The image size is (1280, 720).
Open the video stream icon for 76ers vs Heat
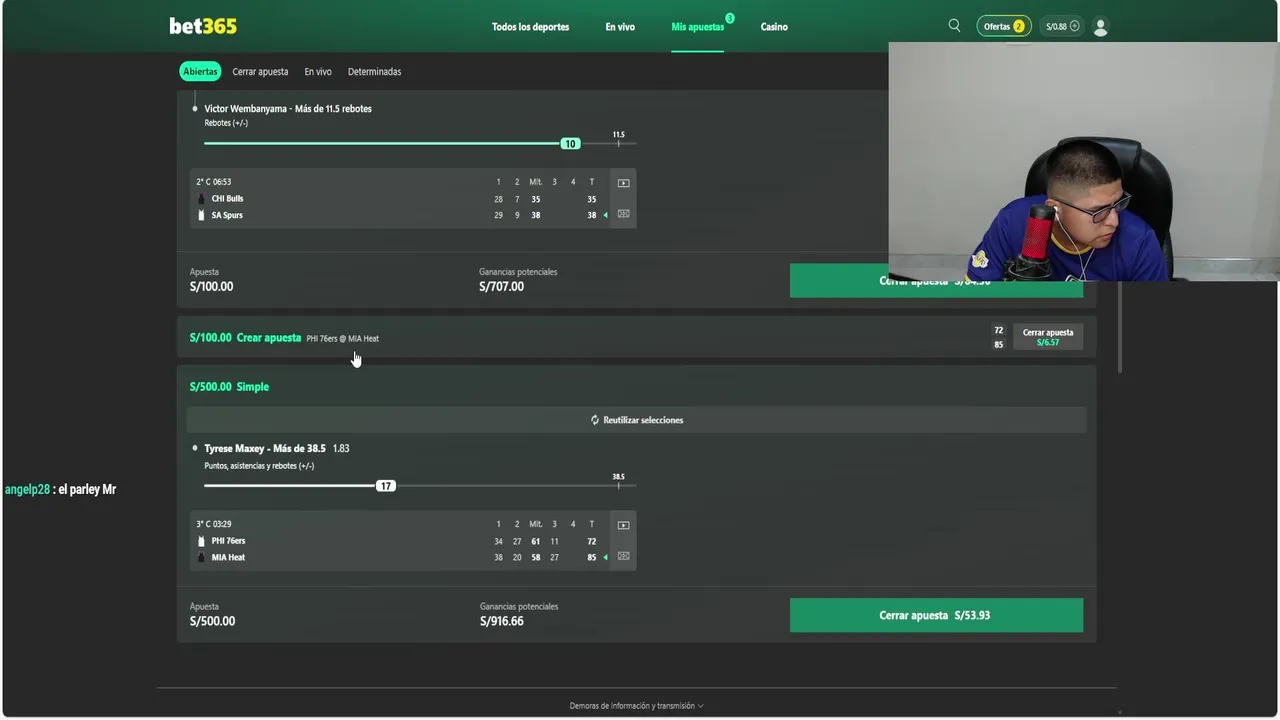tap(623, 525)
